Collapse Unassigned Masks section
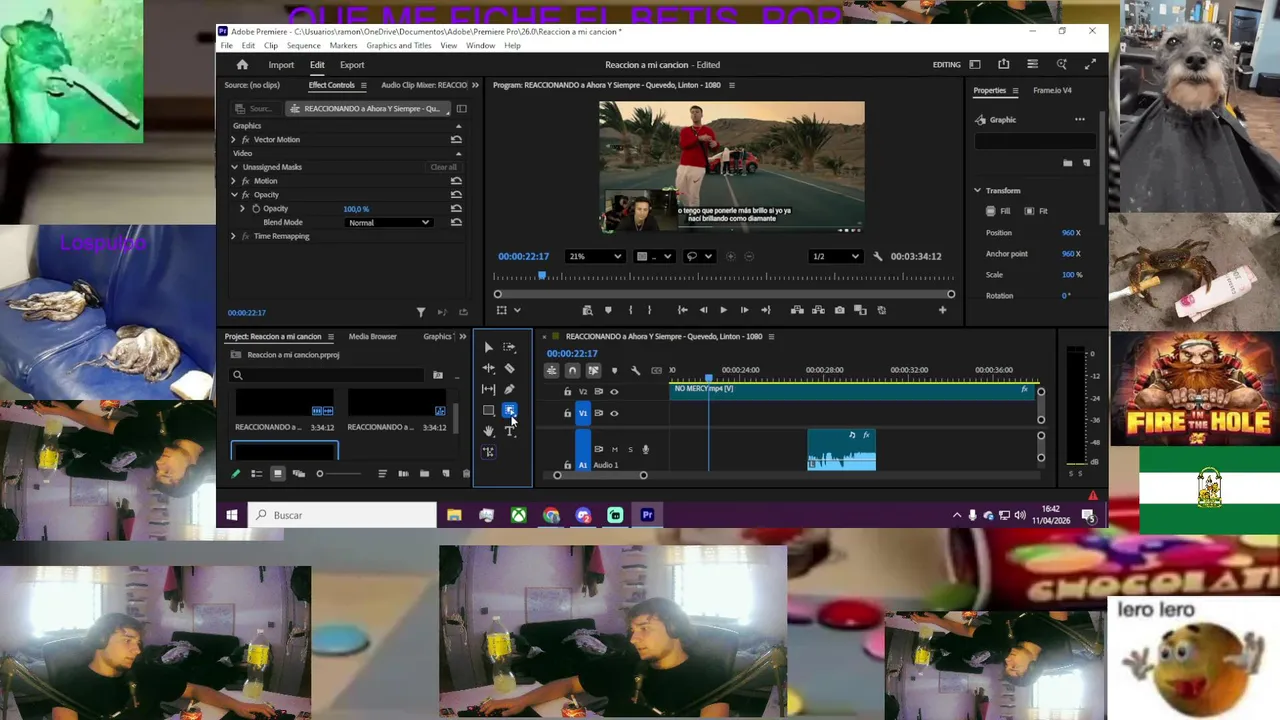Image resolution: width=1280 pixels, height=720 pixels. 234,167
